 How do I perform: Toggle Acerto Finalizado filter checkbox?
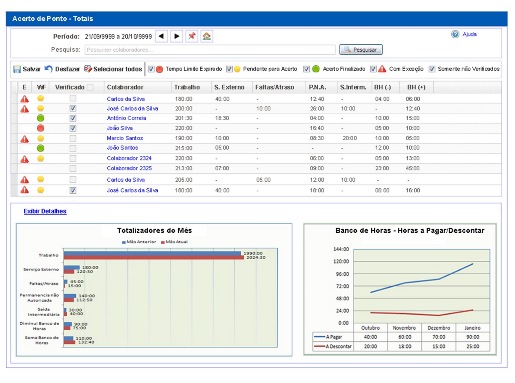pos(306,69)
